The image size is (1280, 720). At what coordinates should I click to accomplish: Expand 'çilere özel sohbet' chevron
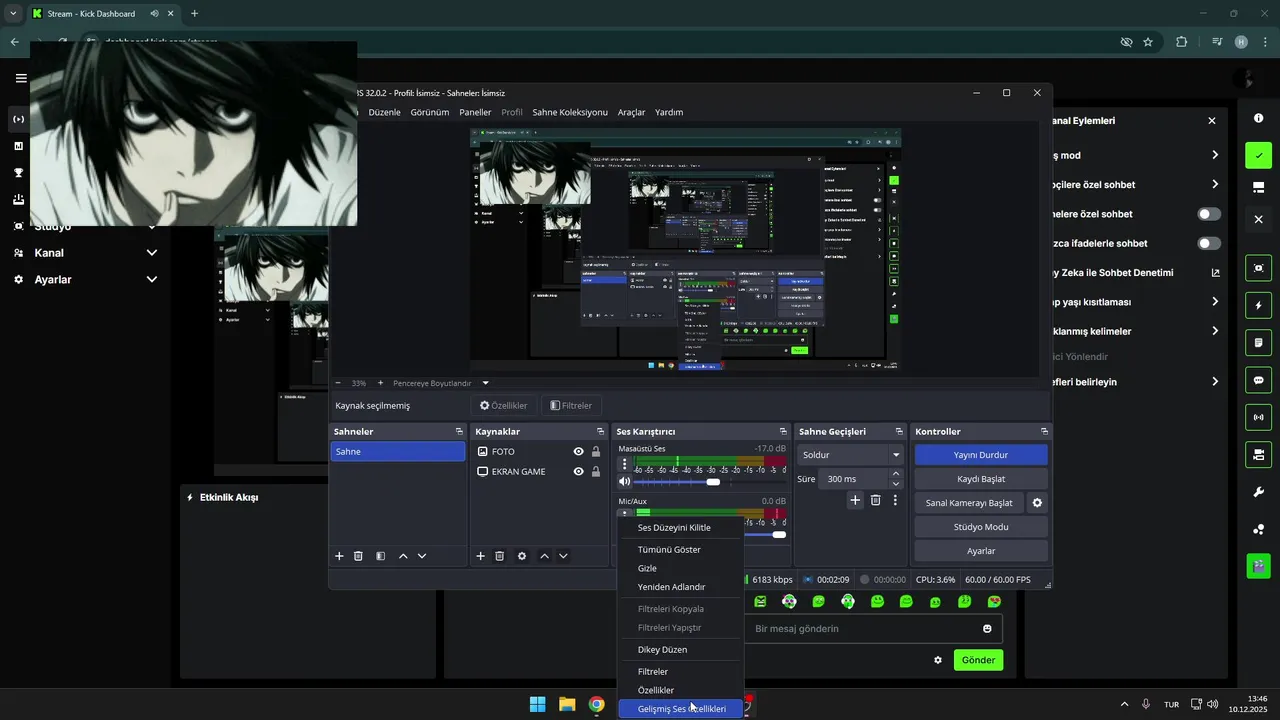click(1215, 184)
